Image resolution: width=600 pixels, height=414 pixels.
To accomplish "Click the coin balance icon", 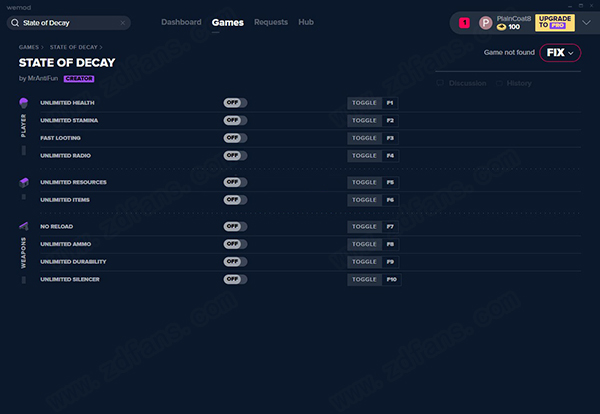I will click(x=501, y=27).
